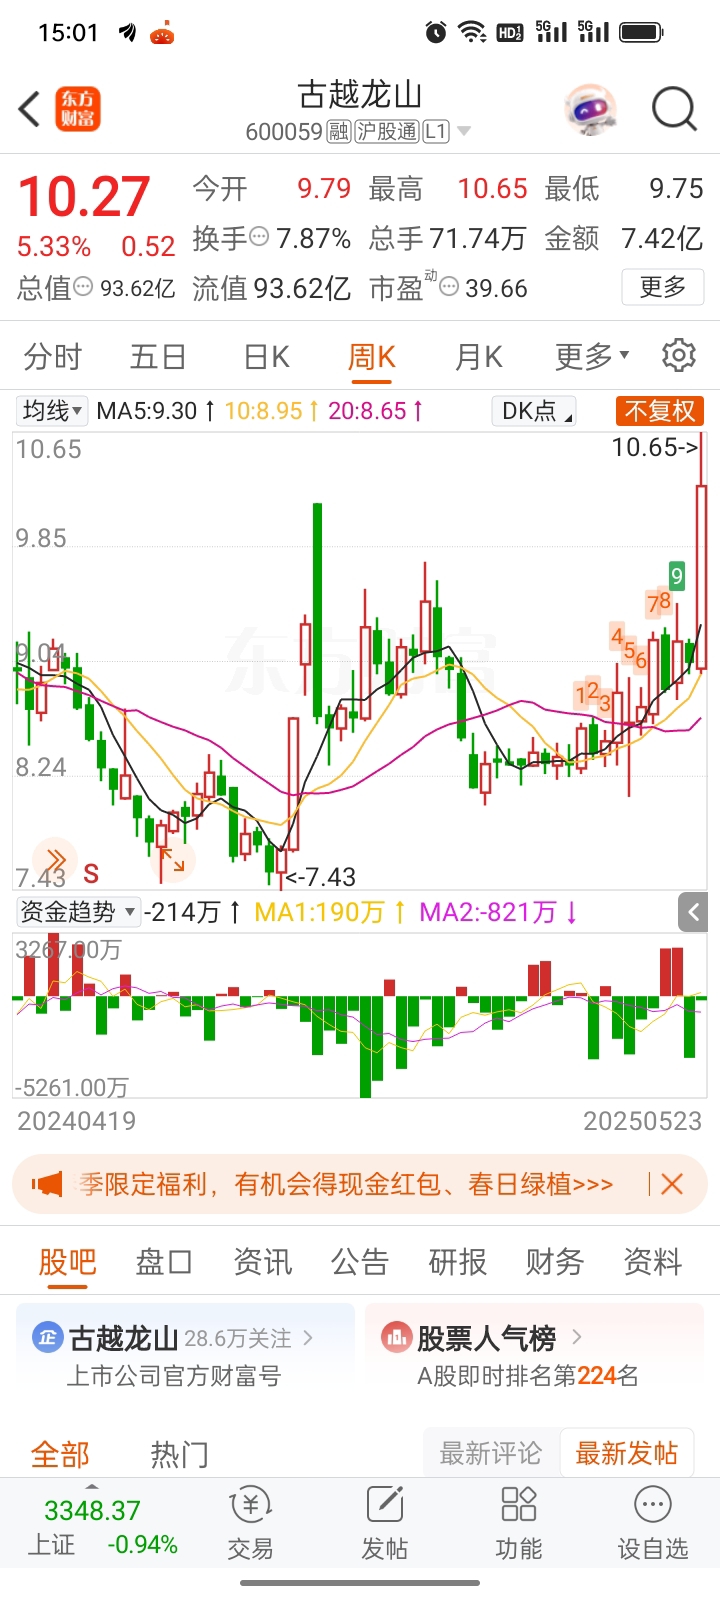This screenshot has height=1600, width=720.
Task: Tap the 沪股通 tag
Action: [x=387, y=131]
